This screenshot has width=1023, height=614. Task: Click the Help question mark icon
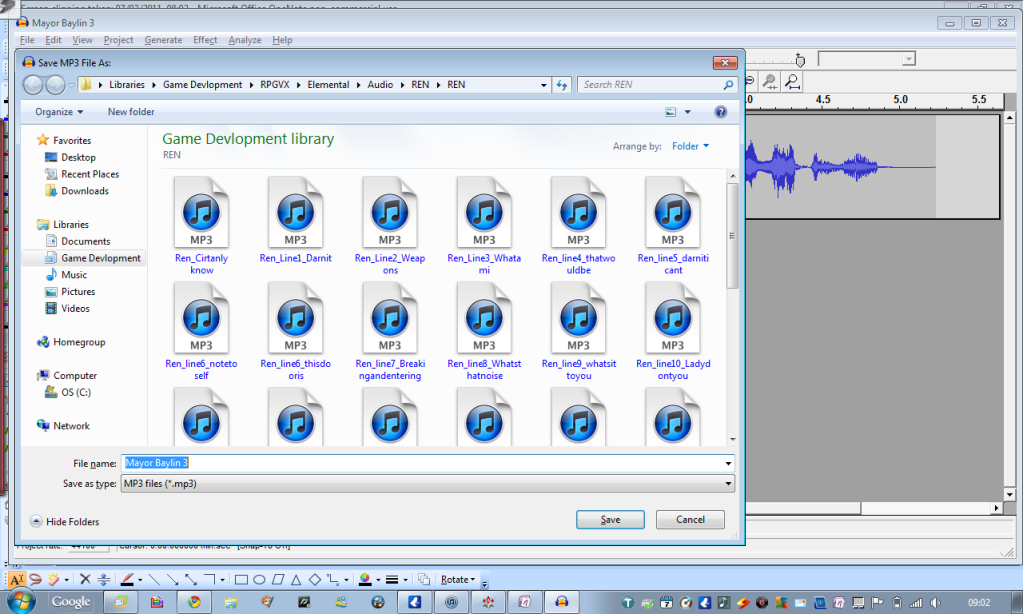tap(720, 112)
